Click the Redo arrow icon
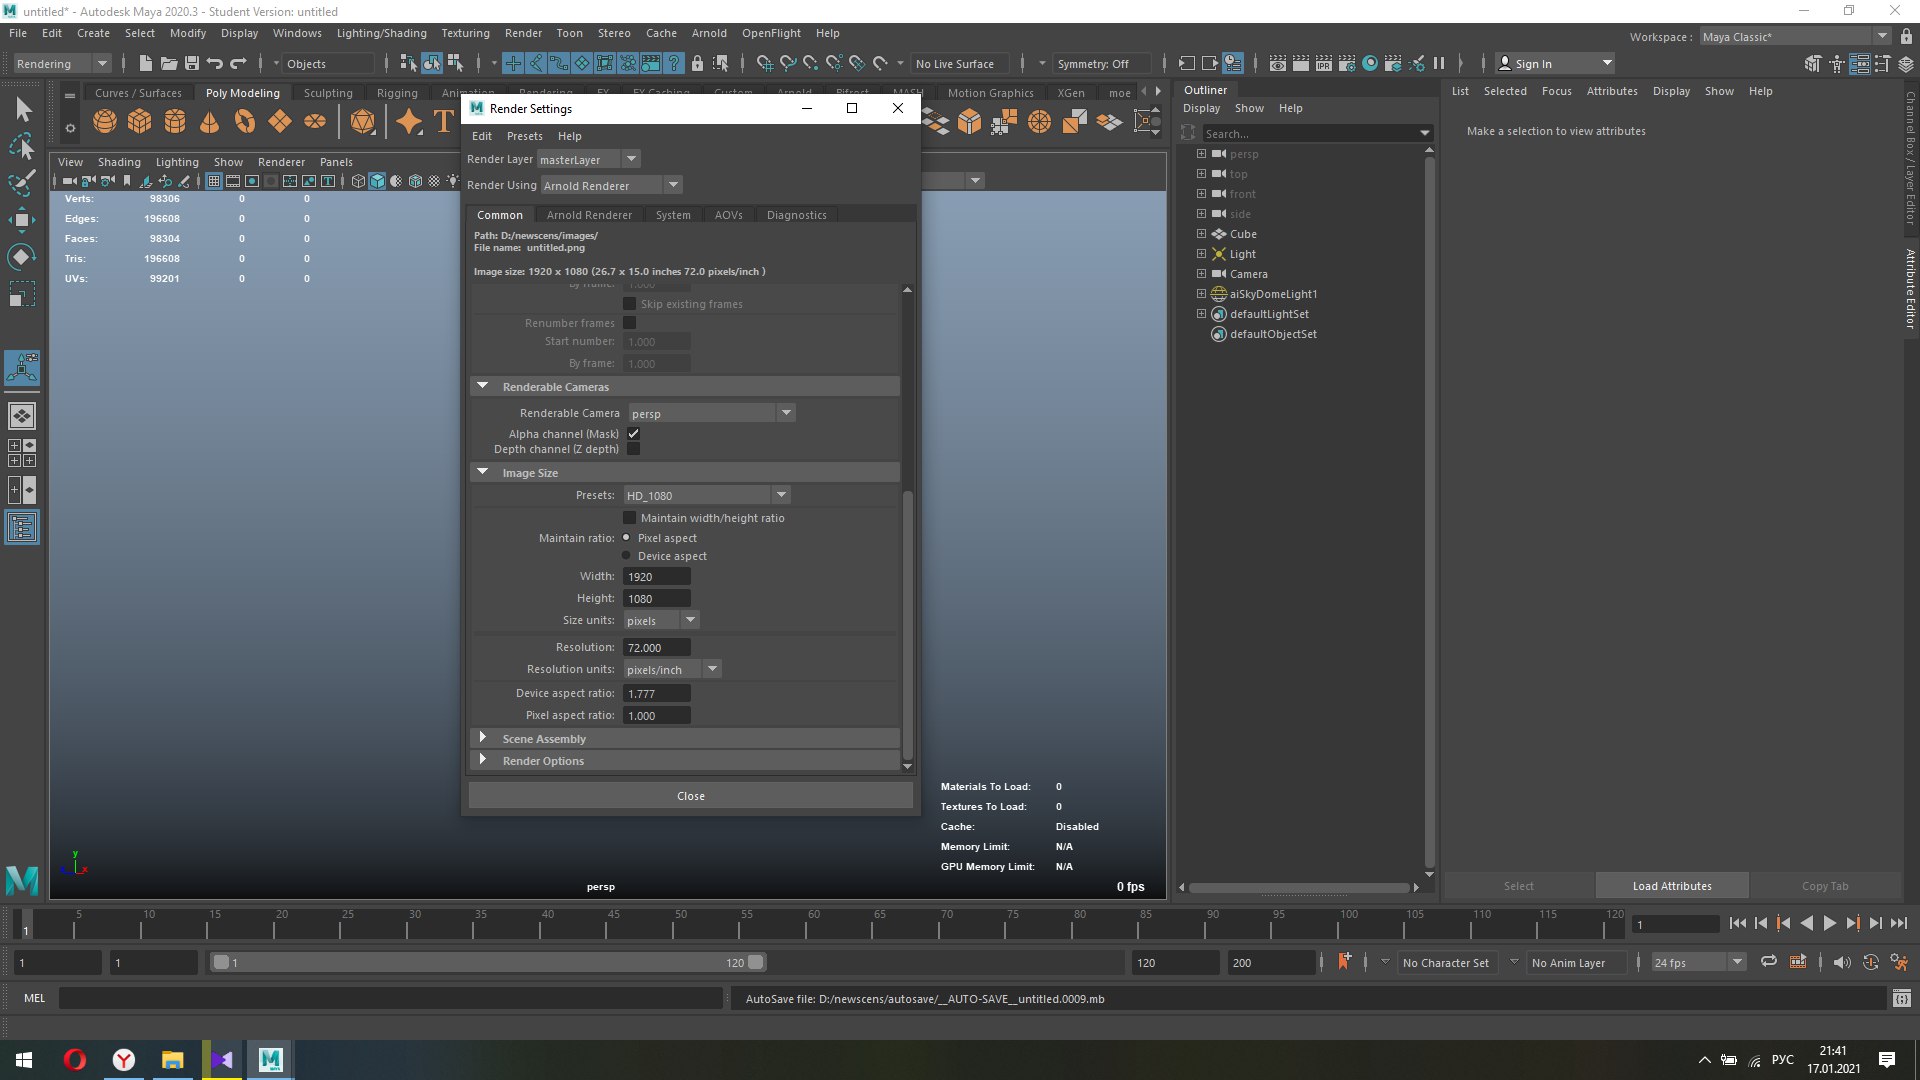This screenshot has height=1080, width=1920. click(238, 63)
